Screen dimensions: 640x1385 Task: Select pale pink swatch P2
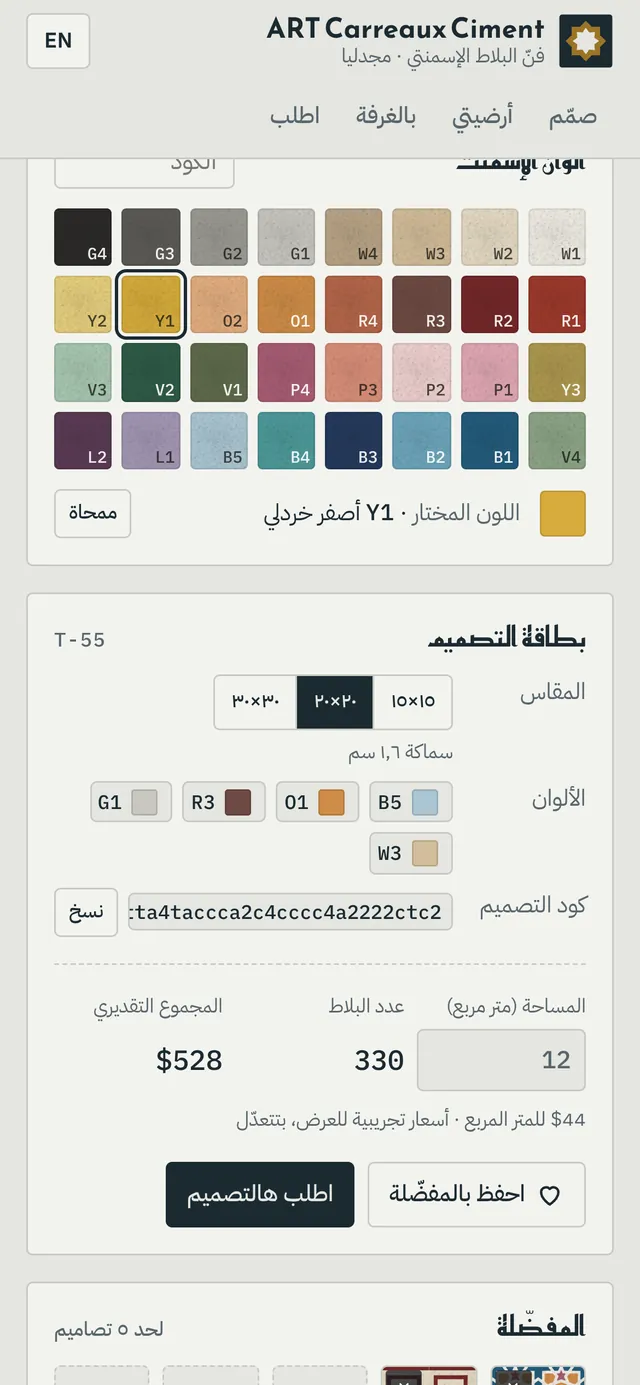(421, 372)
